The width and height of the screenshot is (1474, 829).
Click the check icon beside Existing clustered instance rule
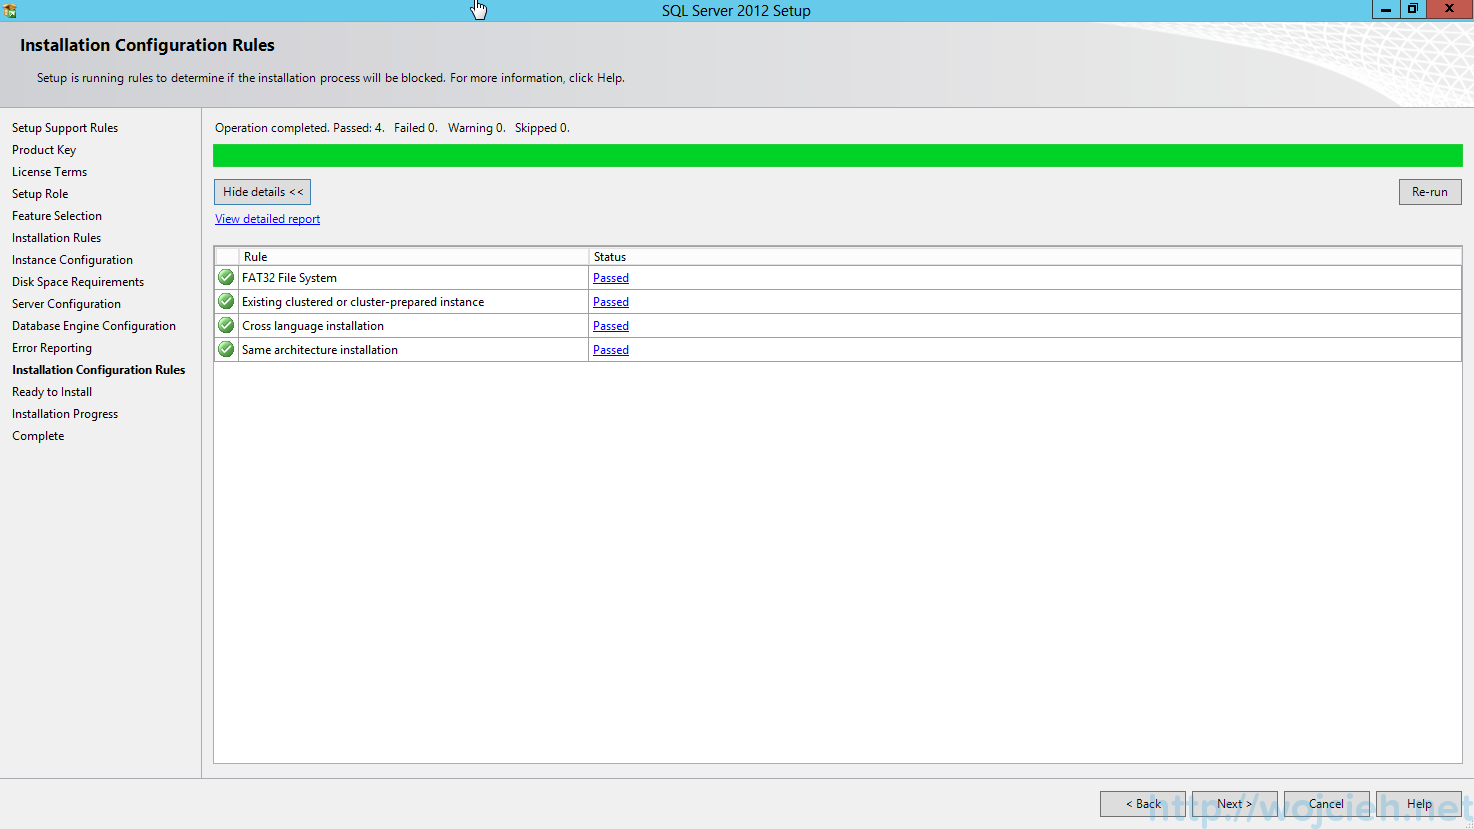click(x=226, y=301)
